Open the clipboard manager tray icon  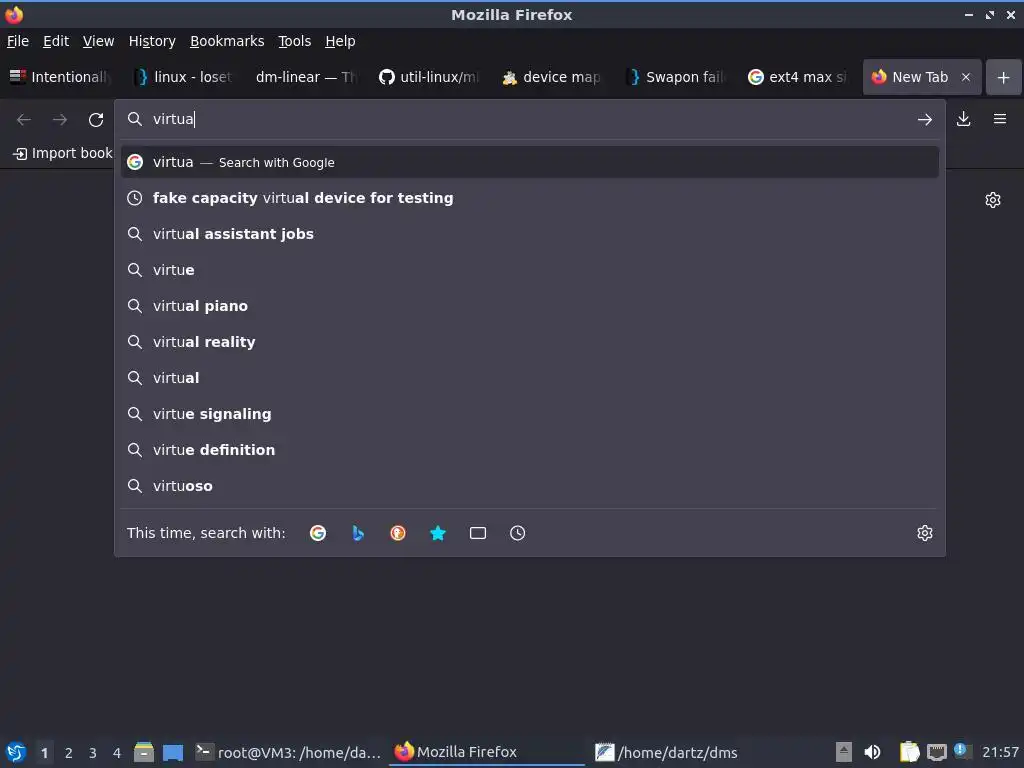(x=909, y=752)
